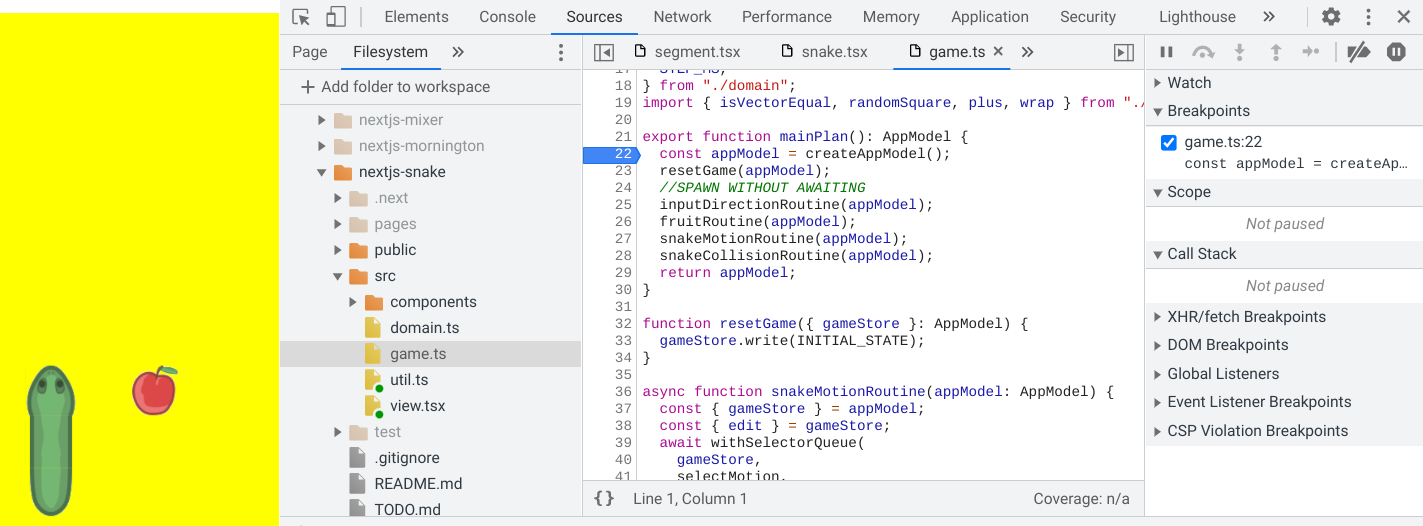This screenshot has width=1423, height=526.
Task: Activate the inspect element picker icon
Action: [301, 17]
